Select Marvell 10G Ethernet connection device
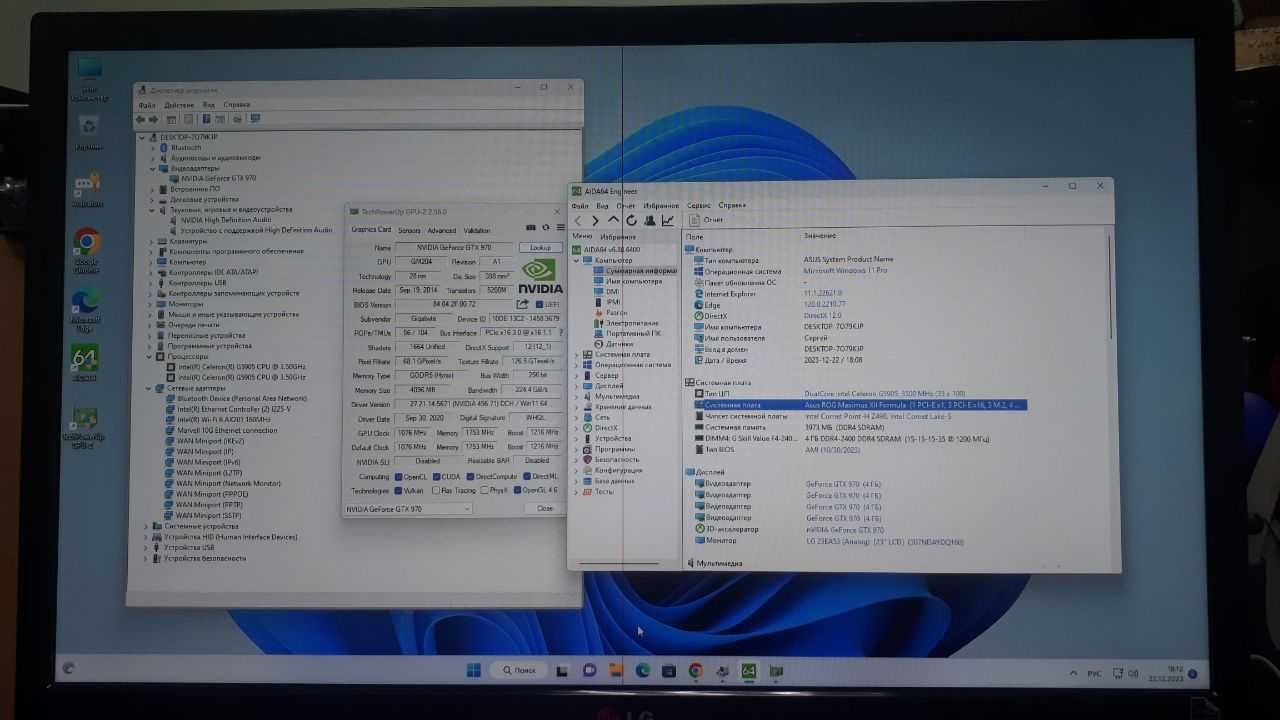The height and width of the screenshot is (720, 1280). pos(221,430)
